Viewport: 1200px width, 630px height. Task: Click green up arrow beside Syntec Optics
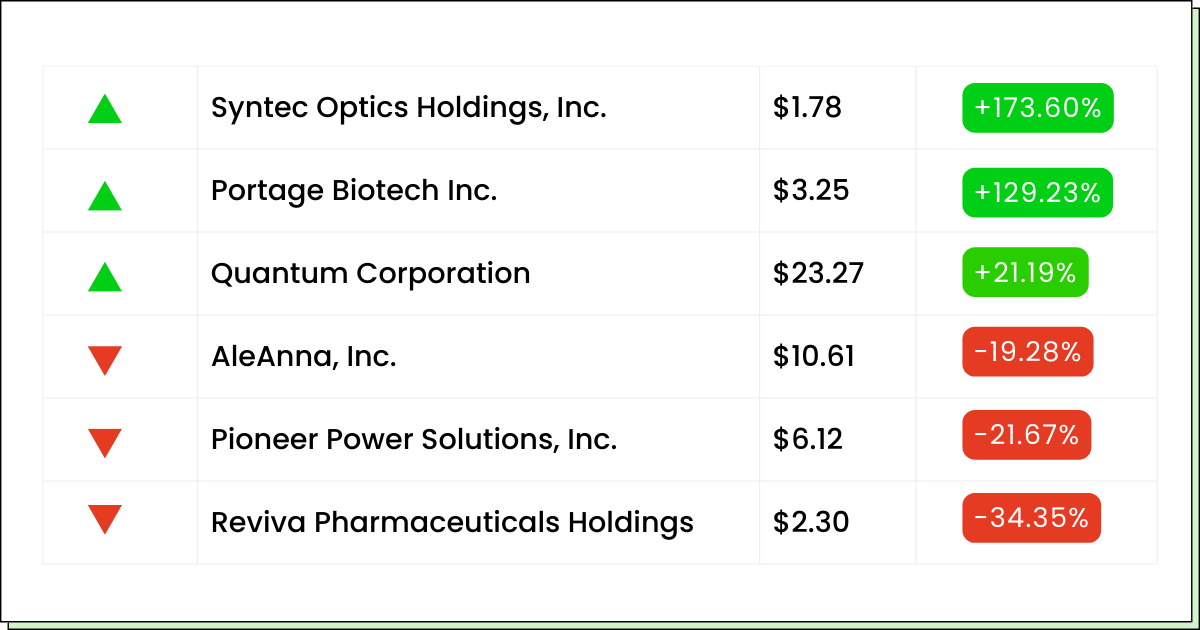(105, 109)
